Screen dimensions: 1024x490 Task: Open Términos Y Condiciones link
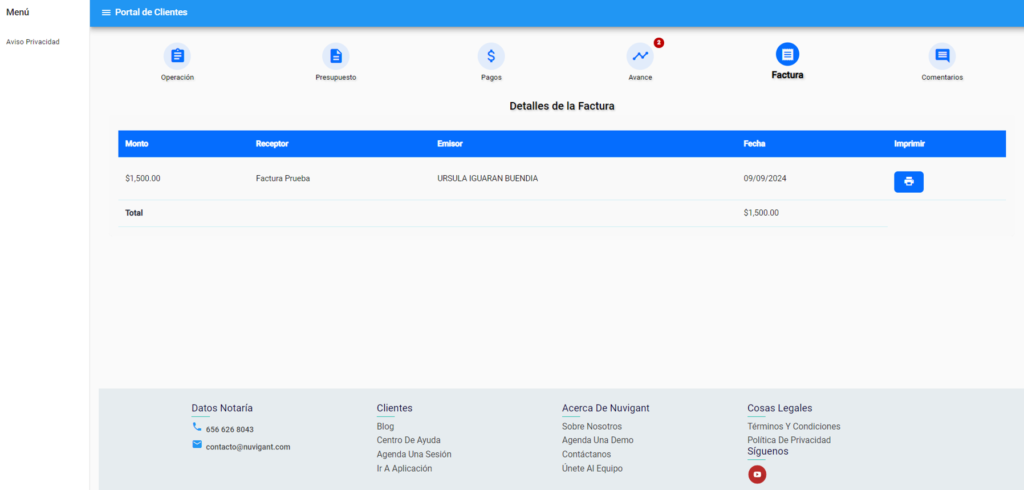793,427
